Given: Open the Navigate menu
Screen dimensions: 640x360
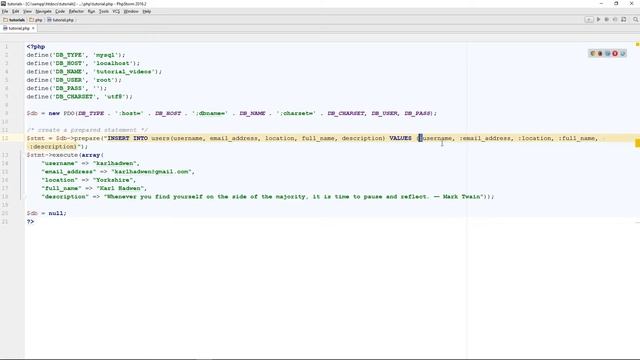Looking at the screenshot, I should [x=43, y=11].
